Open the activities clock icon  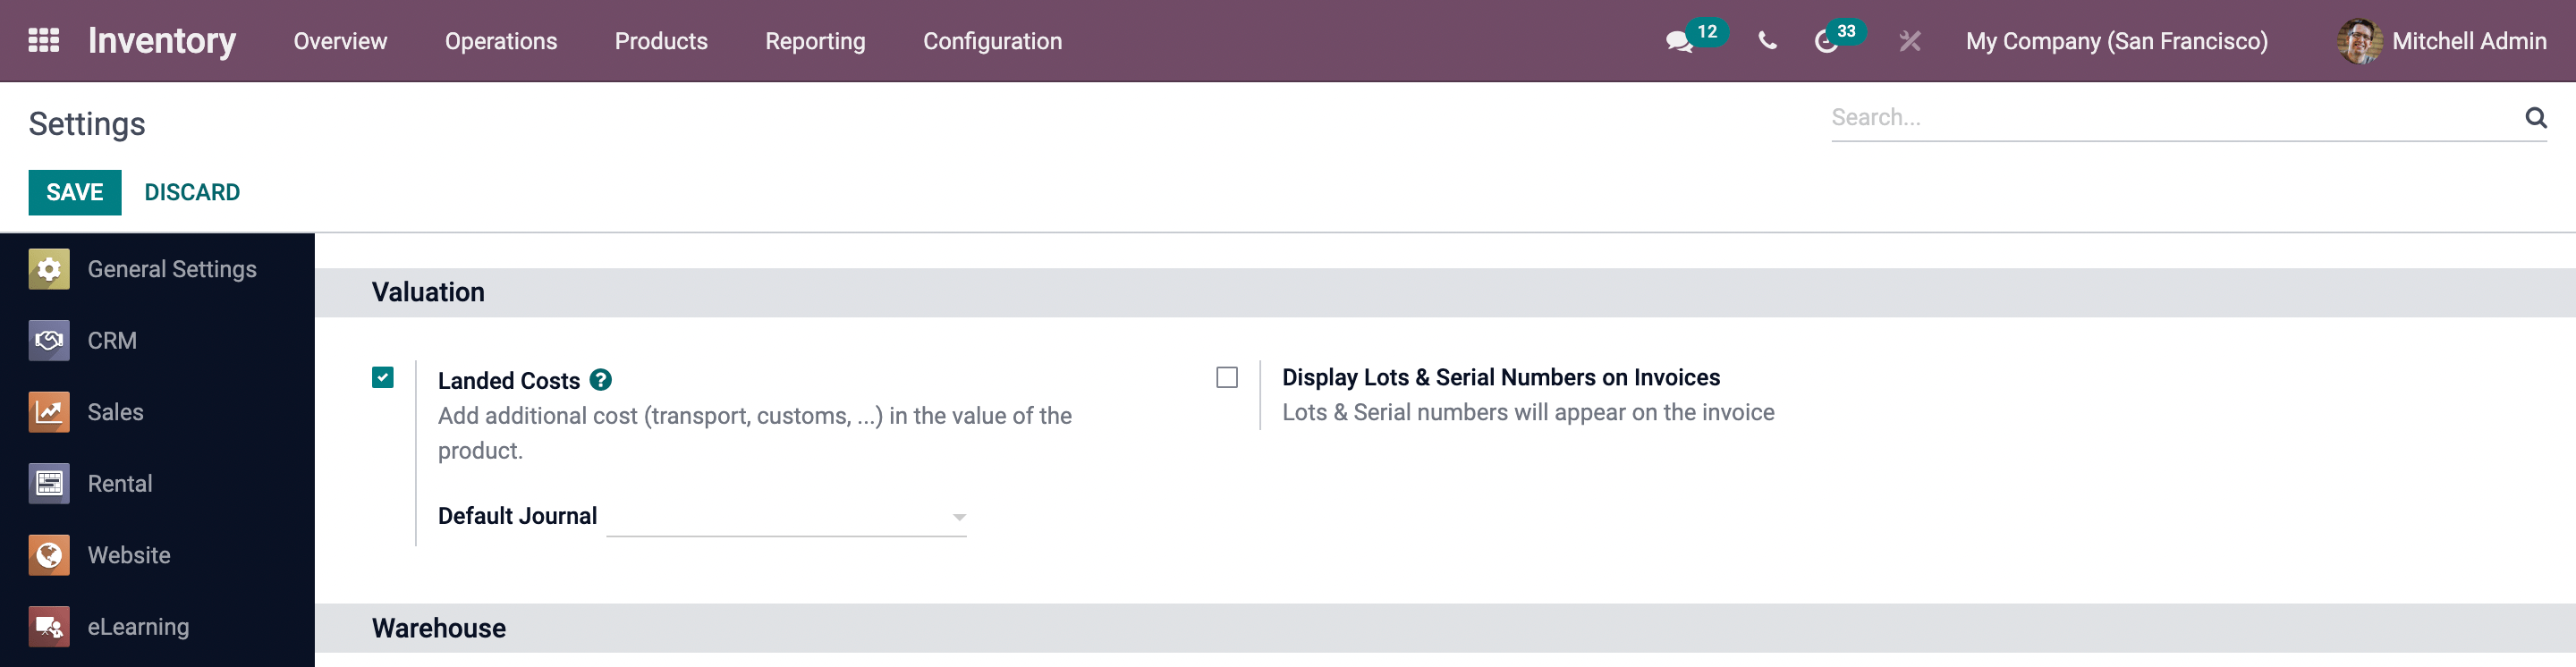(x=1826, y=41)
